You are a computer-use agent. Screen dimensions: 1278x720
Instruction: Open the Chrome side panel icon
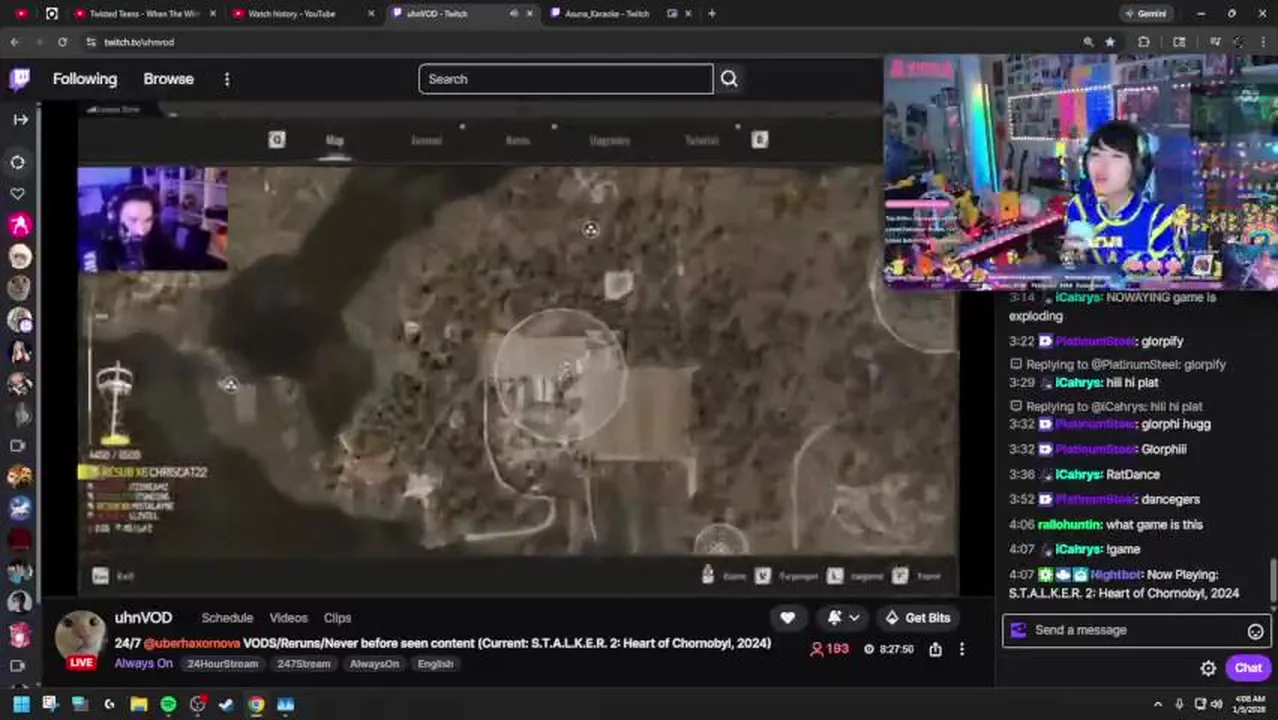1180,42
